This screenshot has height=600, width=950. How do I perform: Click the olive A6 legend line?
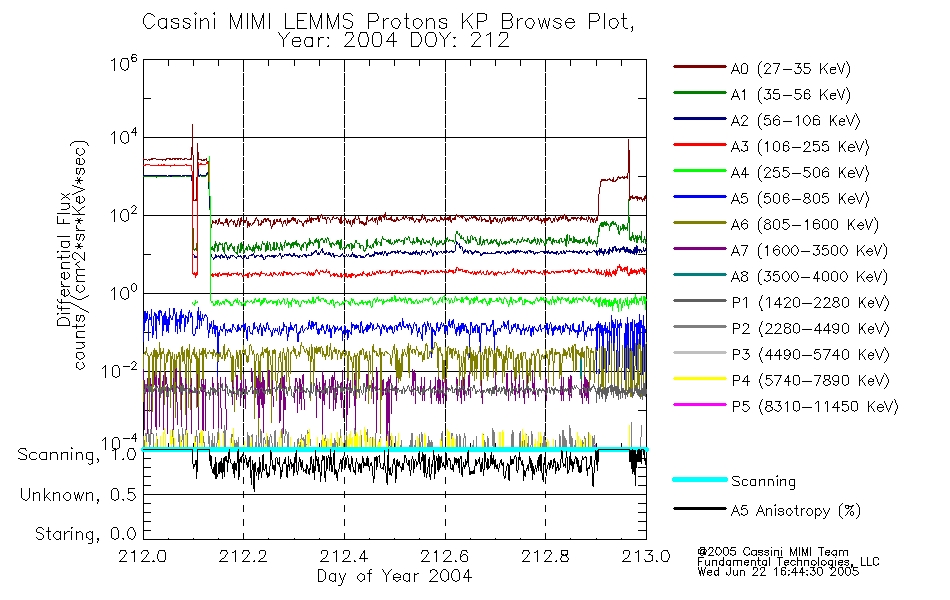coord(700,222)
